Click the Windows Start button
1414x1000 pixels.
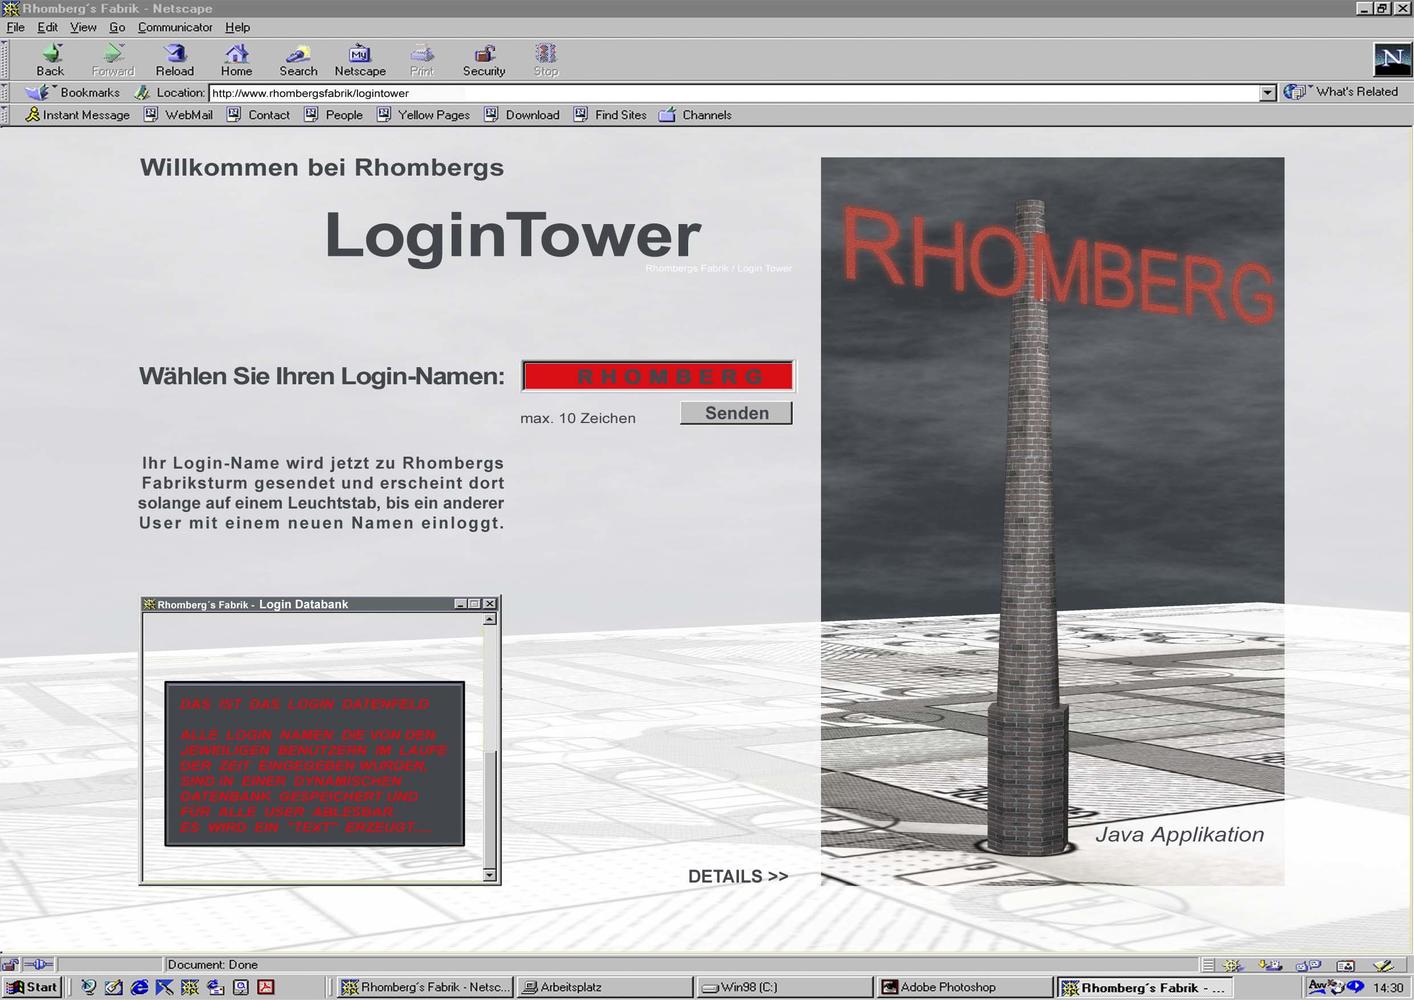point(32,987)
